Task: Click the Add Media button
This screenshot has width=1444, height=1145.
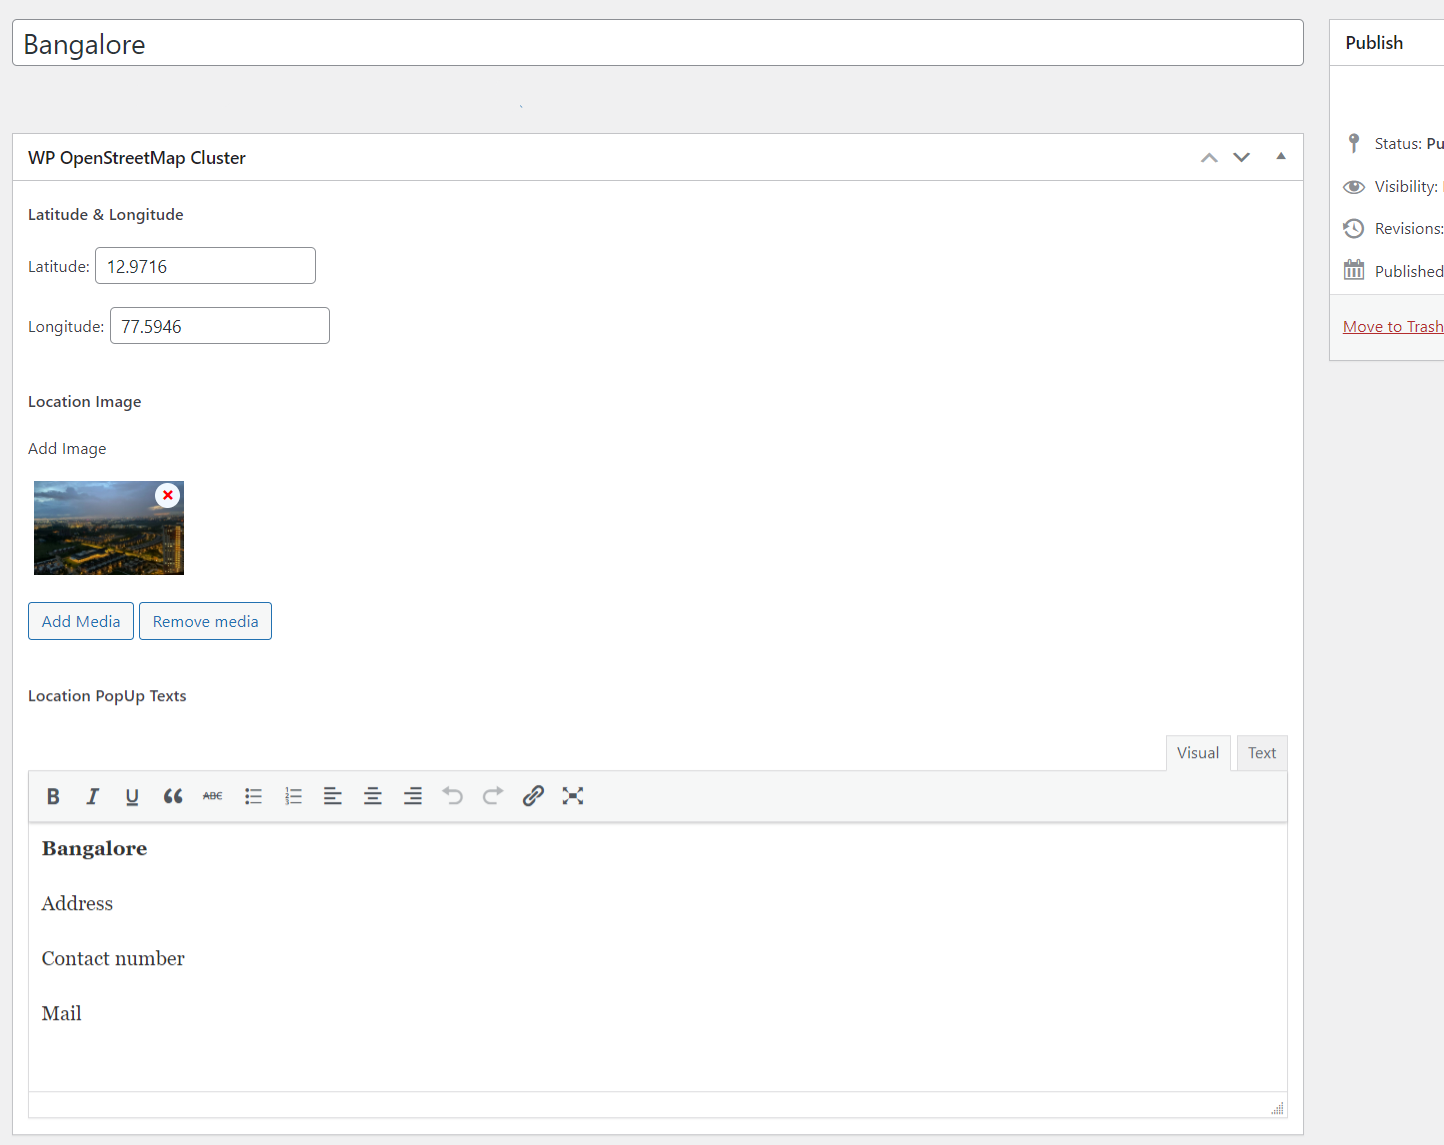Action: [81, 621]
